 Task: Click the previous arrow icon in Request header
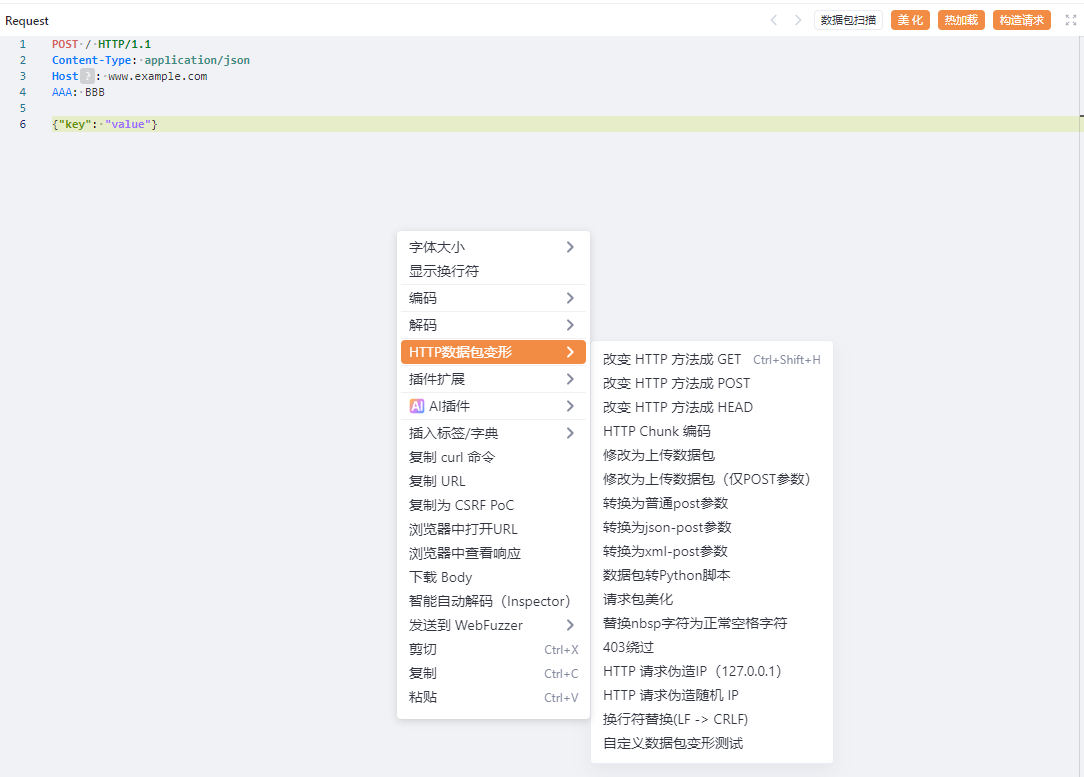pyautogui.click(x=773, y=20)
